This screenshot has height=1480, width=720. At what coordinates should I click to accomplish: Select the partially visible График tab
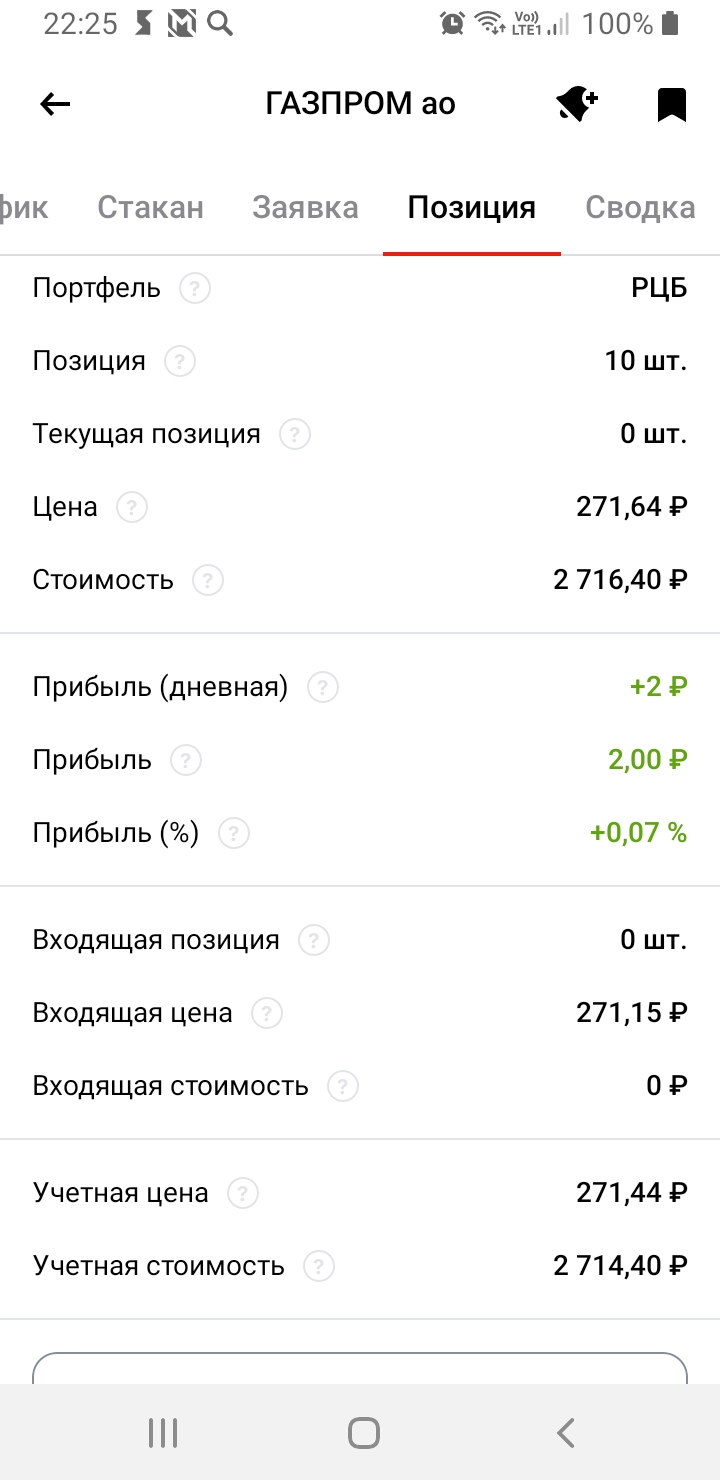[x=24, y=208]
